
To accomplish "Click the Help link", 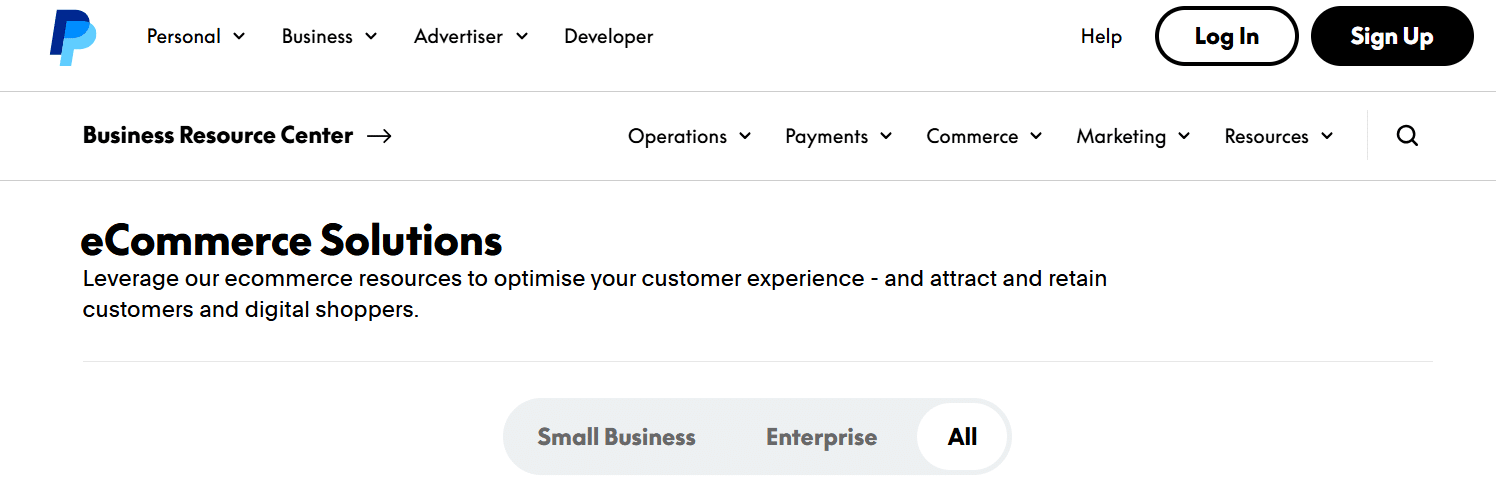I will [x=1101, y=37].
